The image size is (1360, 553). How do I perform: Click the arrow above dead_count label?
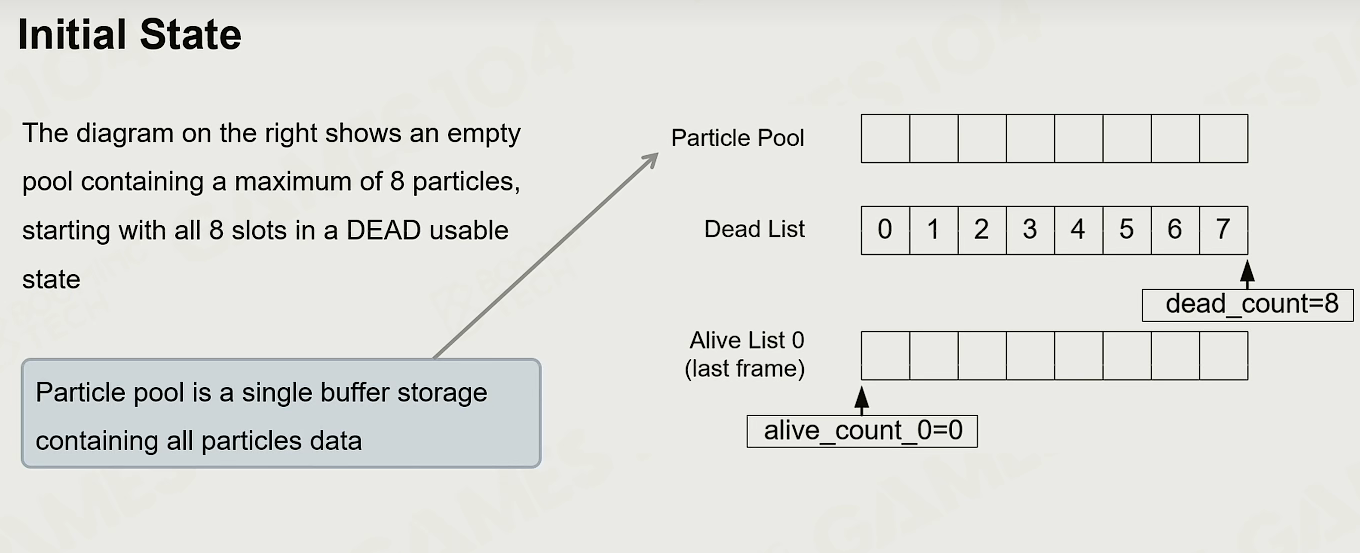[x=1247, y=273]
